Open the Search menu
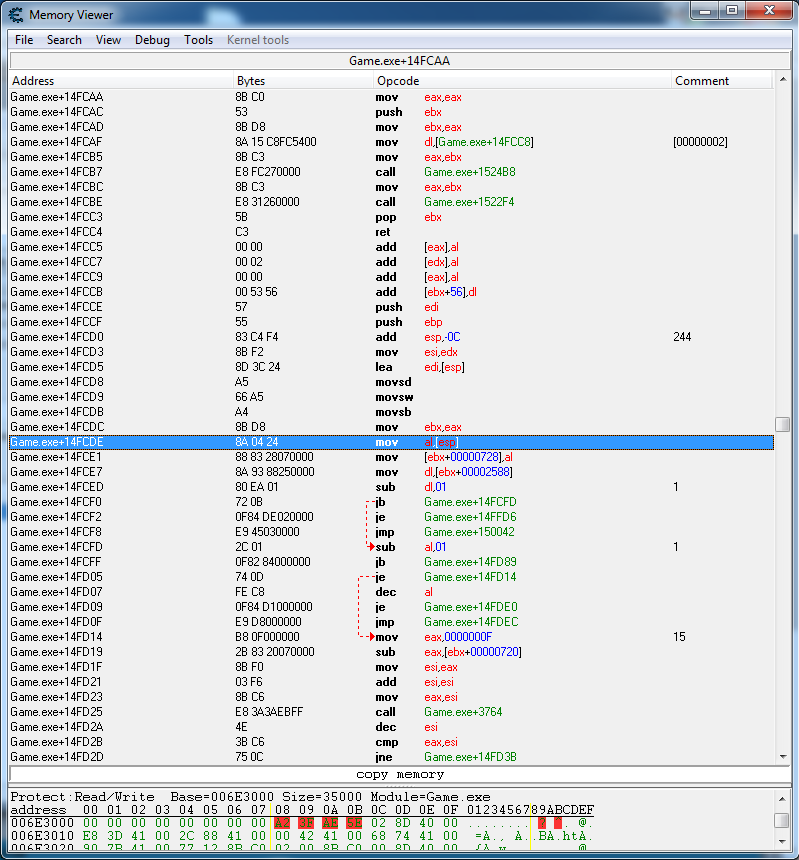799x860 pixels. click(x=64, y=40)
